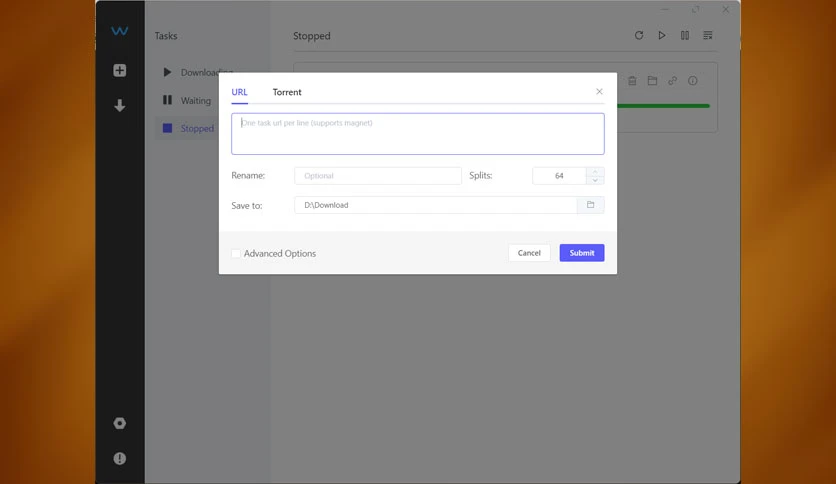
Task: Browse folder for Save to path
Action: point(590,205)
